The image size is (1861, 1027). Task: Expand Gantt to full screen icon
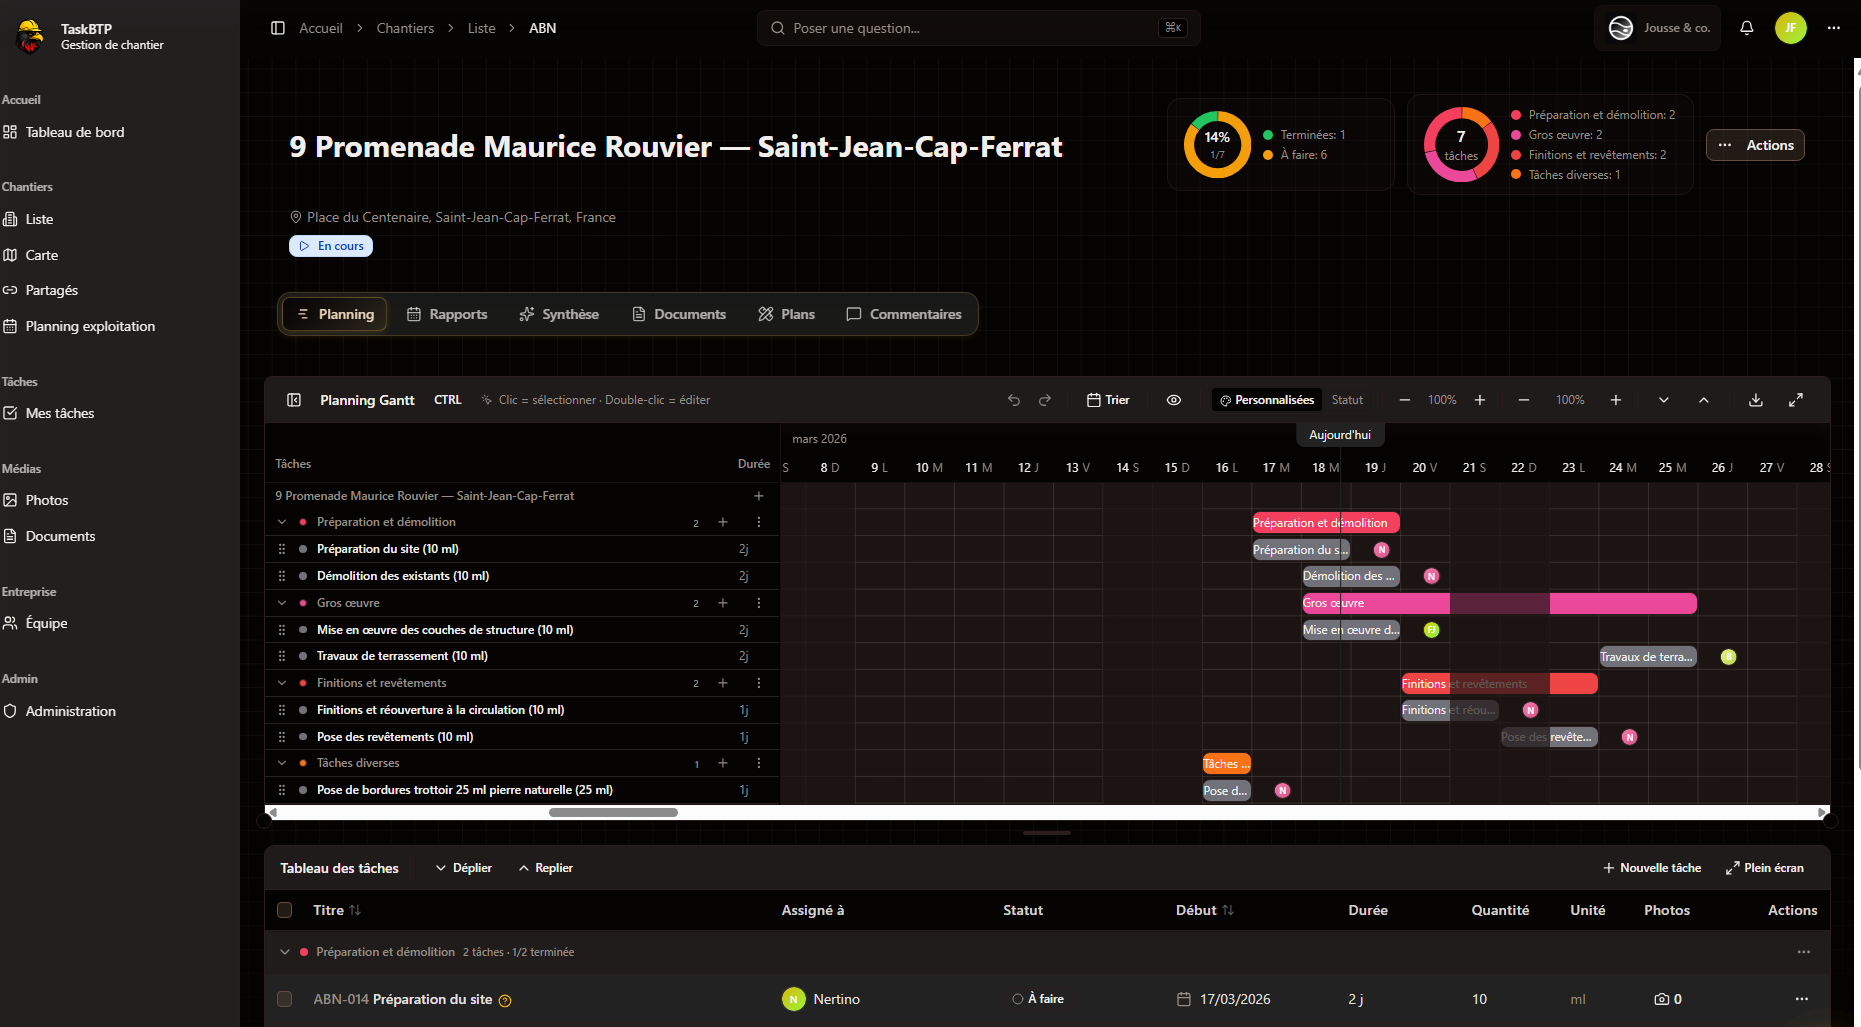click(1796, 400)
